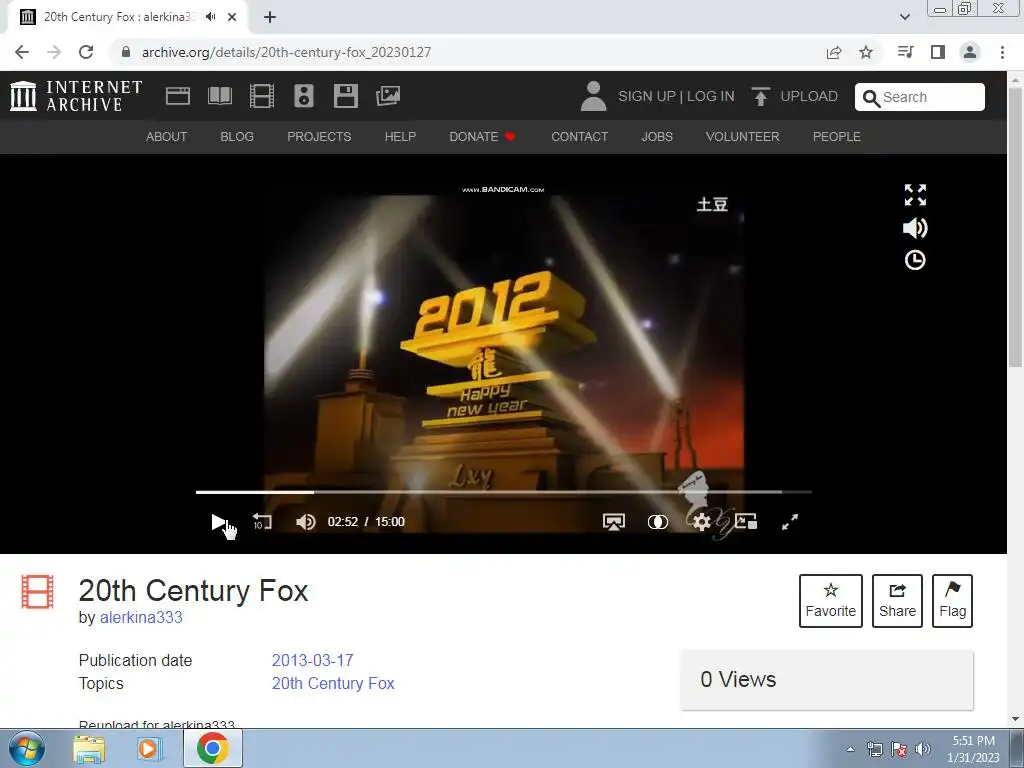The height and width of the screenshot is (768, 1024).
Task: Close the 20th Century Fox tab
Action: (232, 17)
